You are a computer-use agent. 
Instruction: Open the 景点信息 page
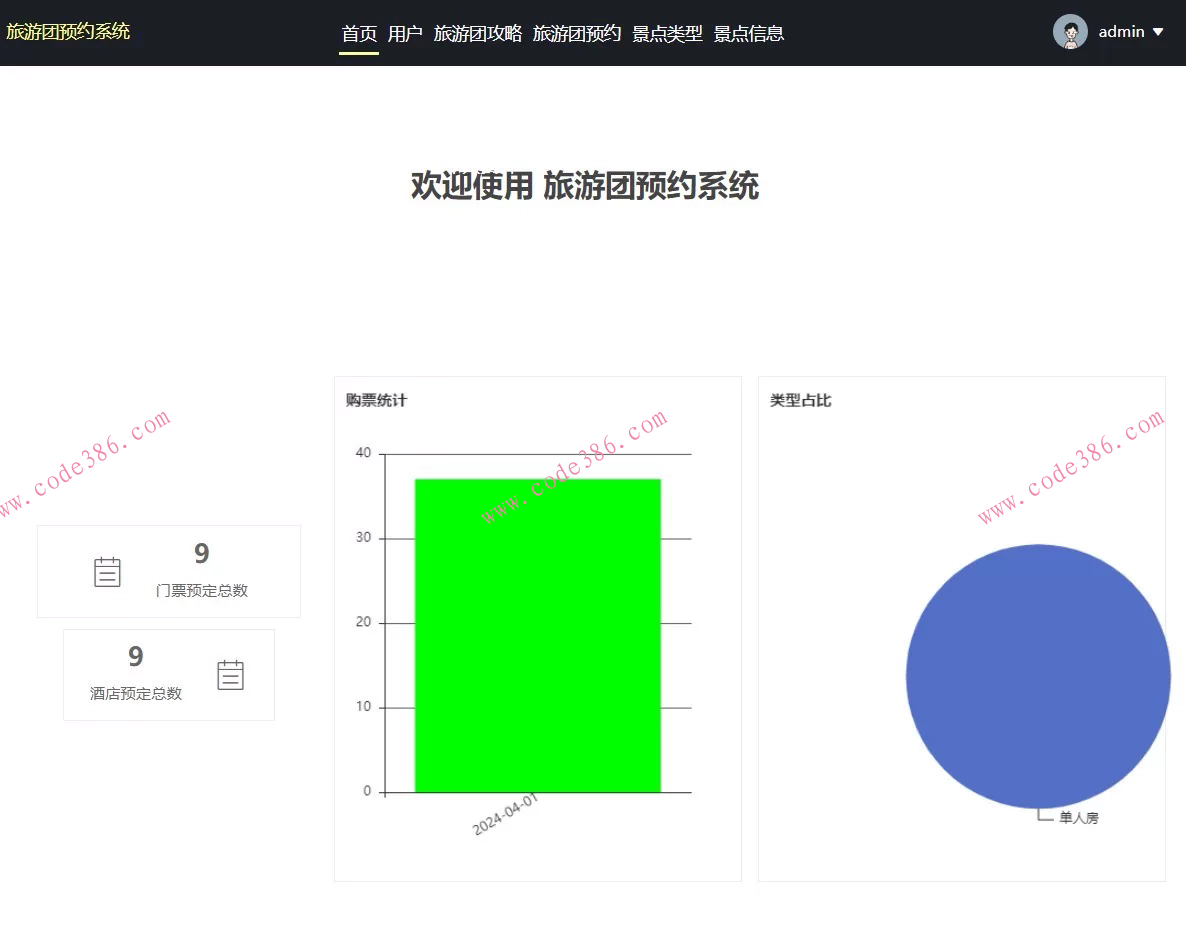click(x=749, y=32)
